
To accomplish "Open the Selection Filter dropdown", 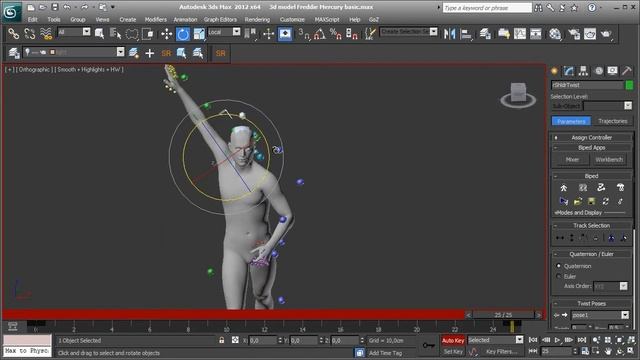I will pyautogui.click(x=86, y=31).
